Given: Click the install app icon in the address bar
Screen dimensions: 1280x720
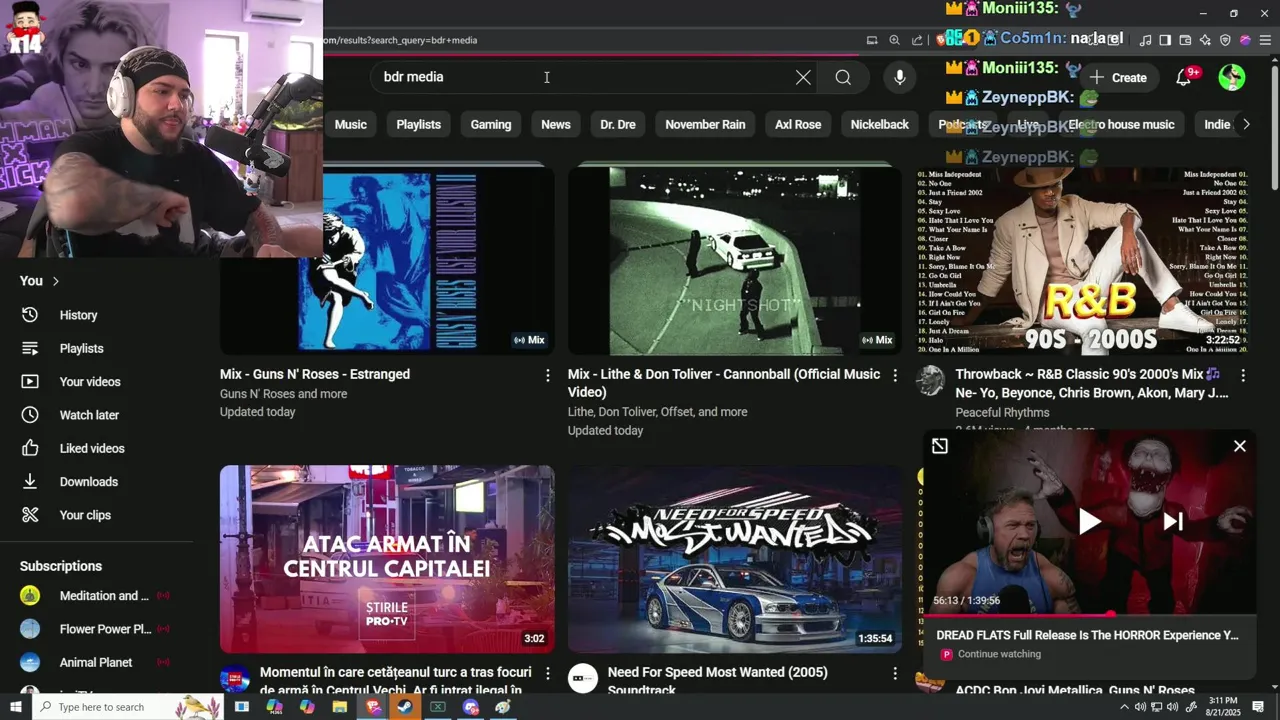Looking at the screenshot, I should pos(872,40).
